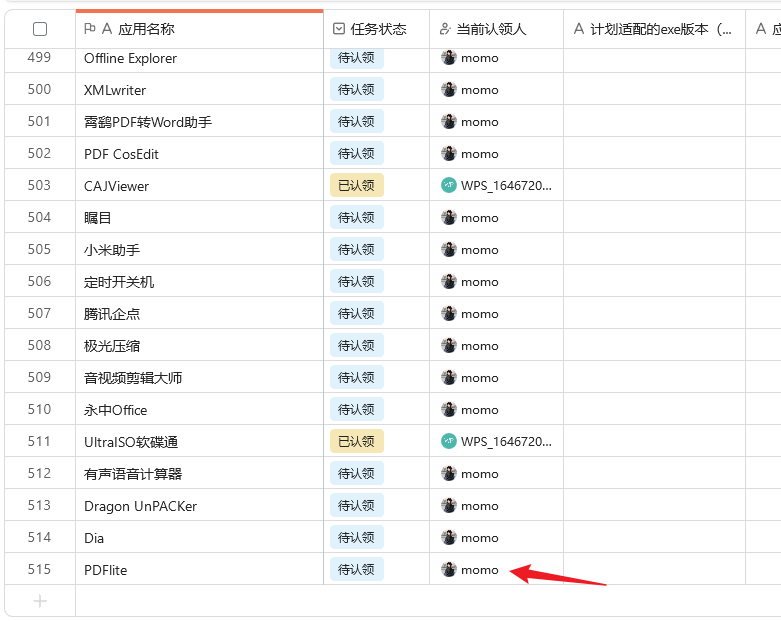Screen dimensions: 781x621
Task: Add a new row with the plus icon
Action: coord(40,601)
